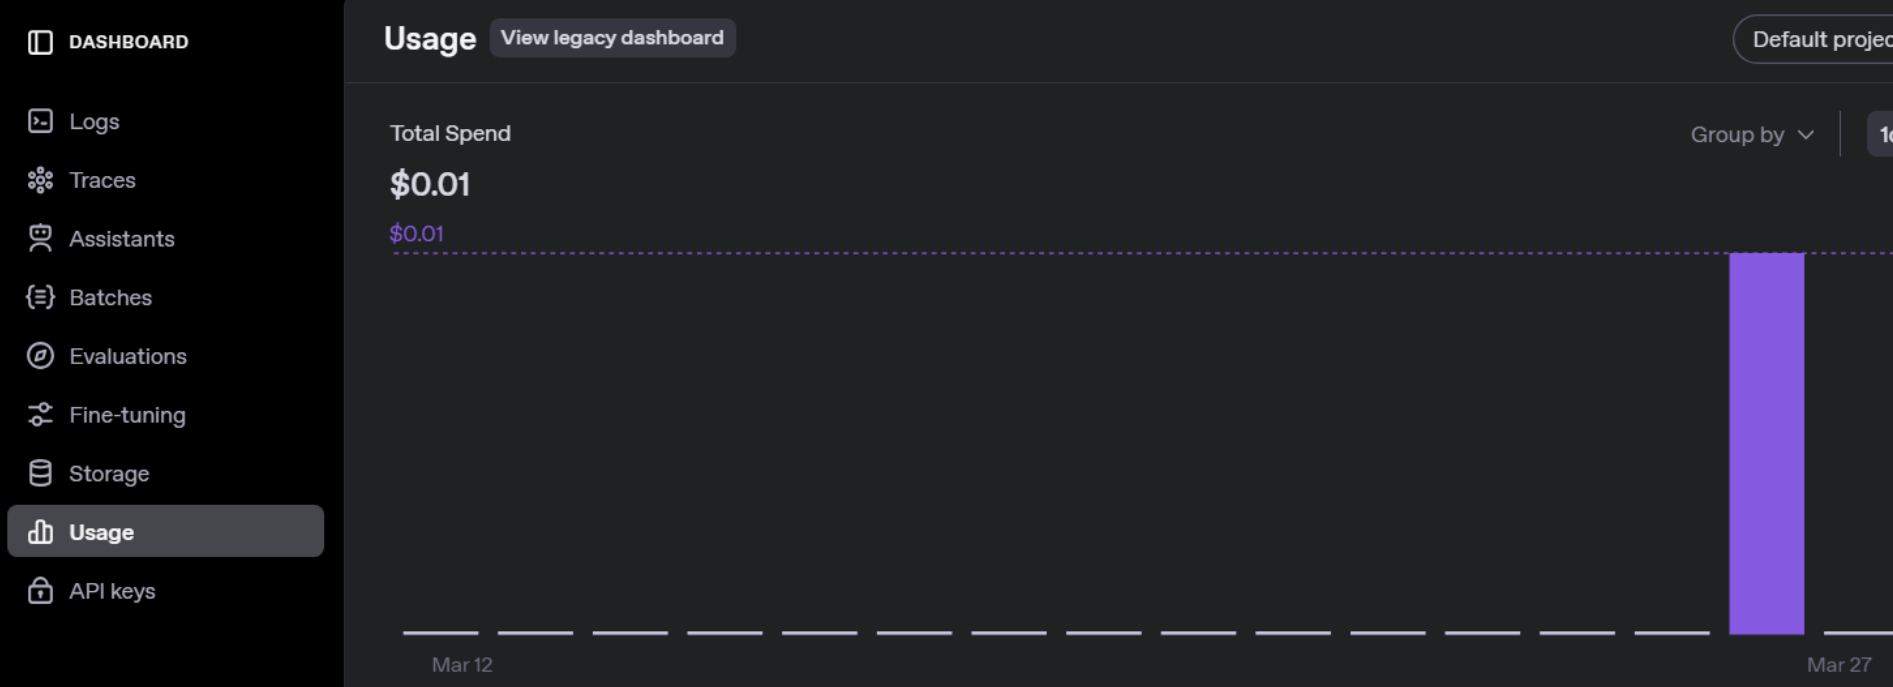
Task: Open the Default project selector
Action: point(1815,40)
